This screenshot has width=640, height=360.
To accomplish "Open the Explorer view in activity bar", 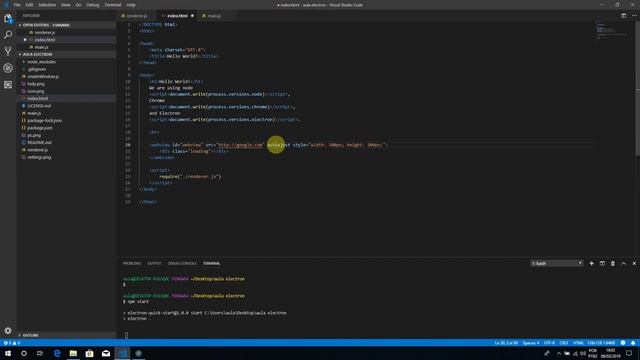I will 8,18.
